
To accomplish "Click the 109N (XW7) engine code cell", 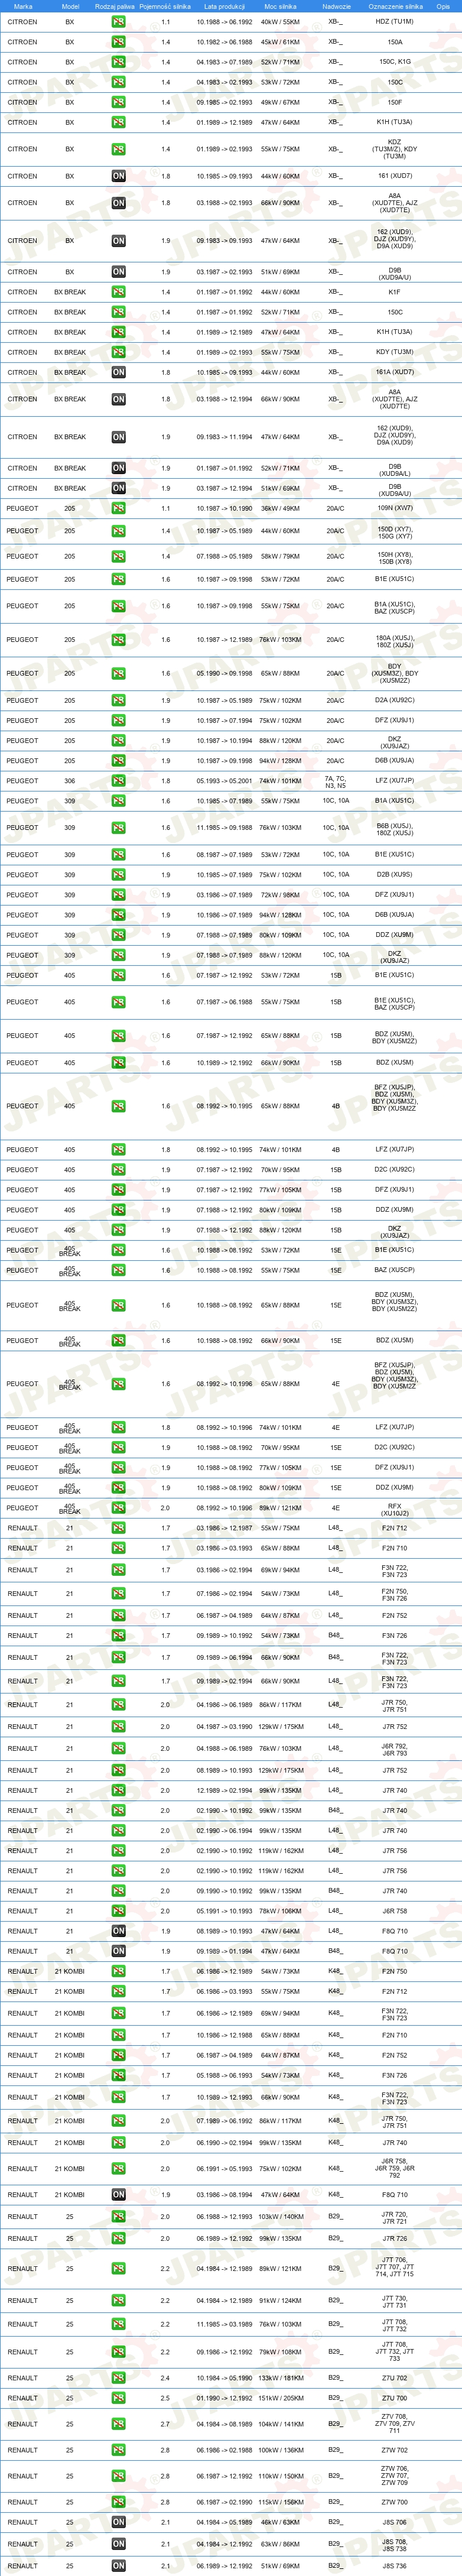I will 394,508.
